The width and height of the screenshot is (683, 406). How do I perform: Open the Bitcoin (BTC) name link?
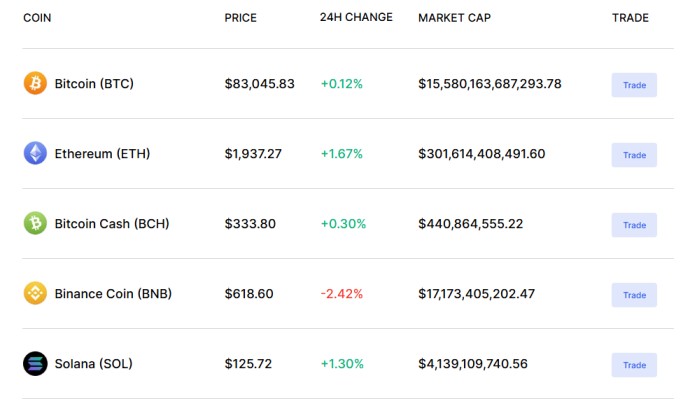coord(94,84)
